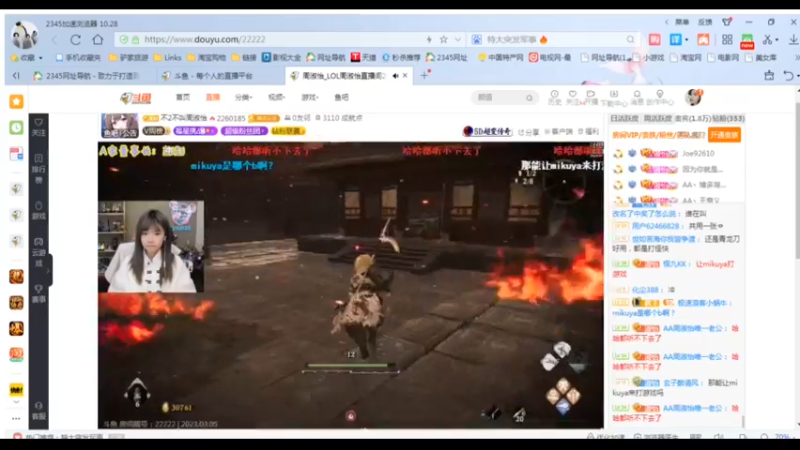Image resolution: width=800 pixels, height=450 pixels.
Task: Click the skin shirt icon in title bar
Action: 727,22
